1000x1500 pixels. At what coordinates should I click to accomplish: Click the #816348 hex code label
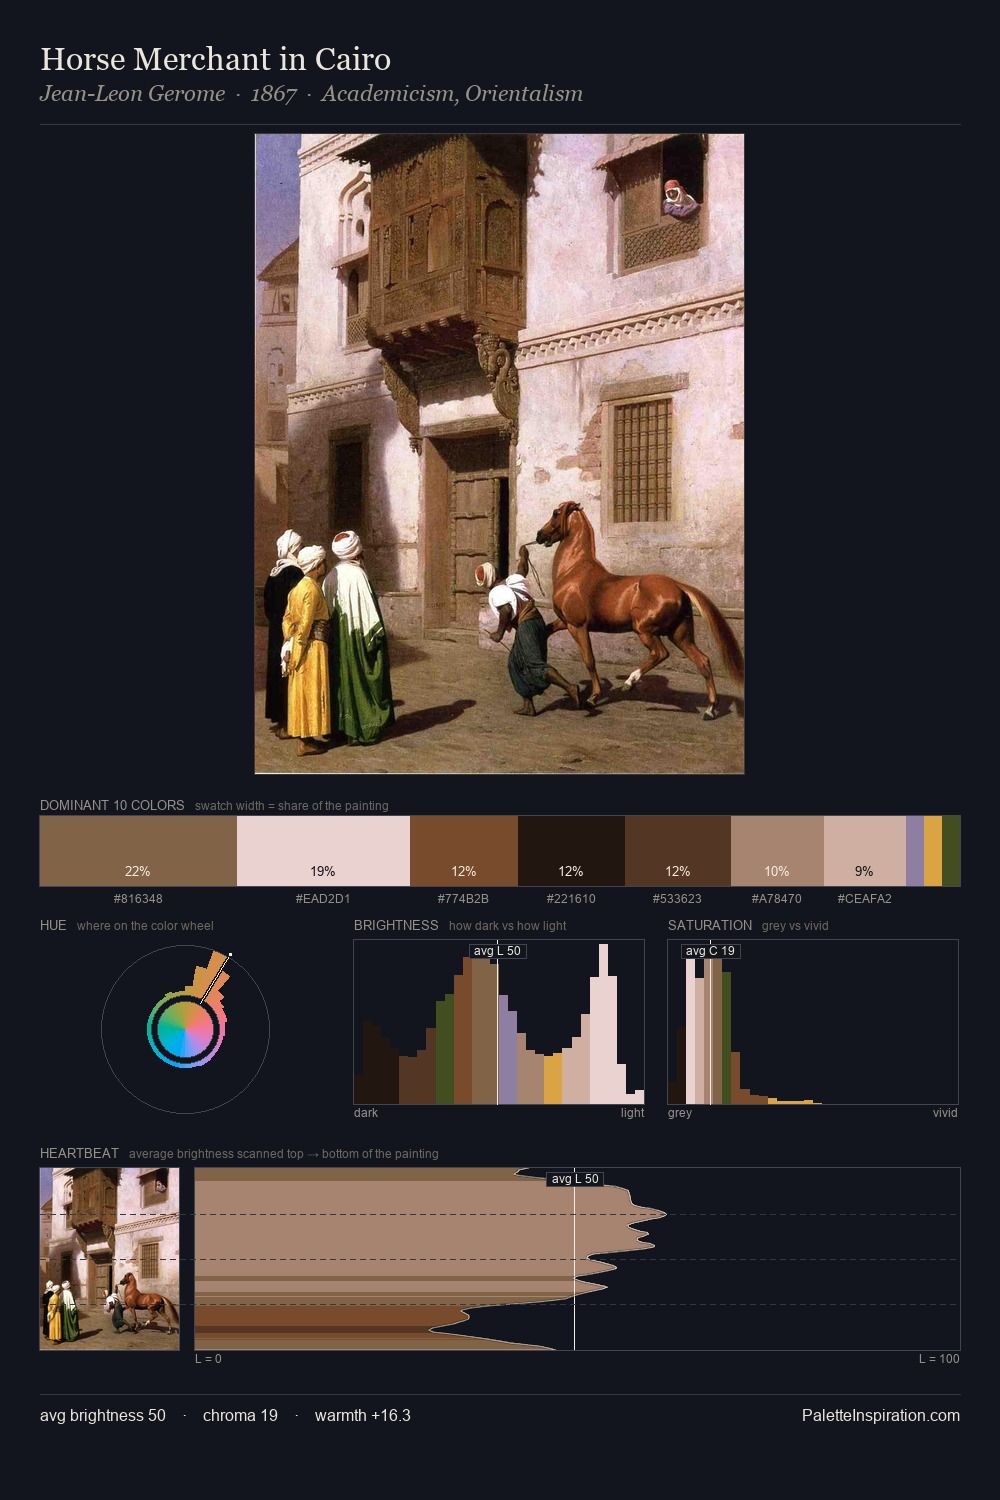coord(138,898)
